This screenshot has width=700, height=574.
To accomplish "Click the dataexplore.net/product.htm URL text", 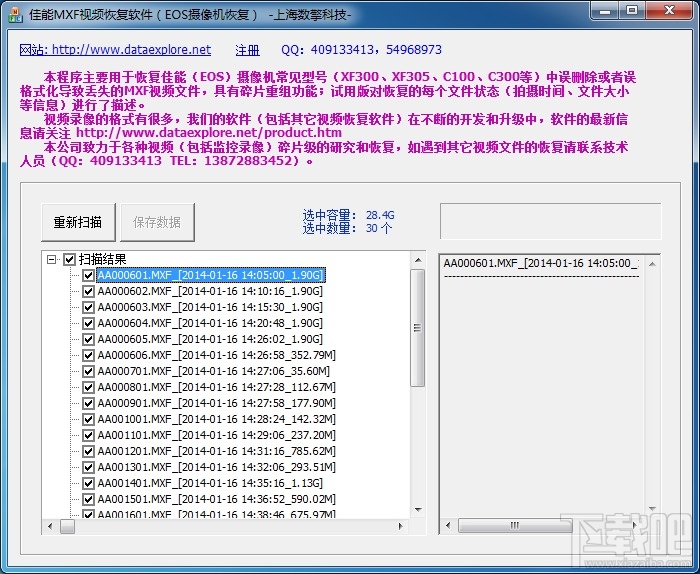I will tap(209, 133).
